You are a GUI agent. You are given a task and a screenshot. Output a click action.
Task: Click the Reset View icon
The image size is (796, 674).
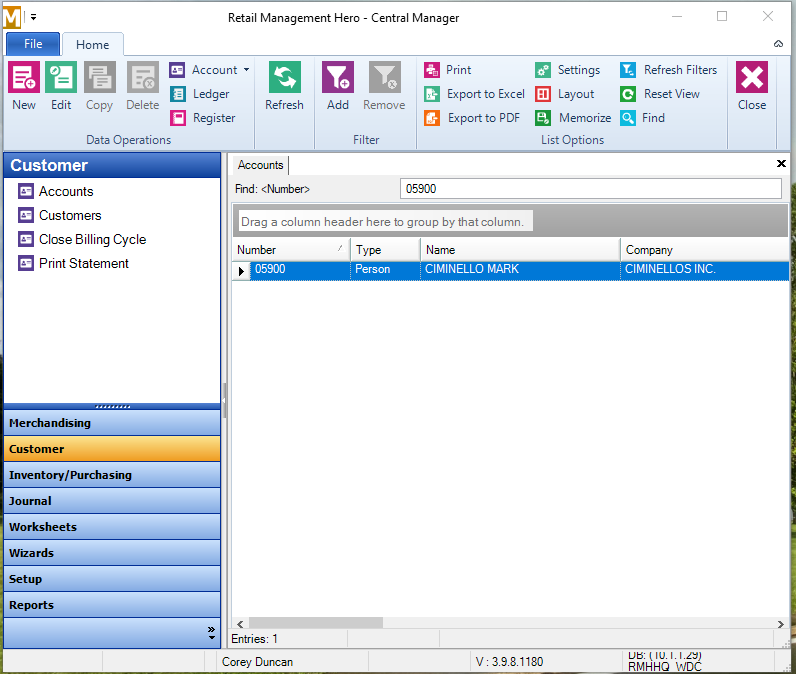[628, 94]
